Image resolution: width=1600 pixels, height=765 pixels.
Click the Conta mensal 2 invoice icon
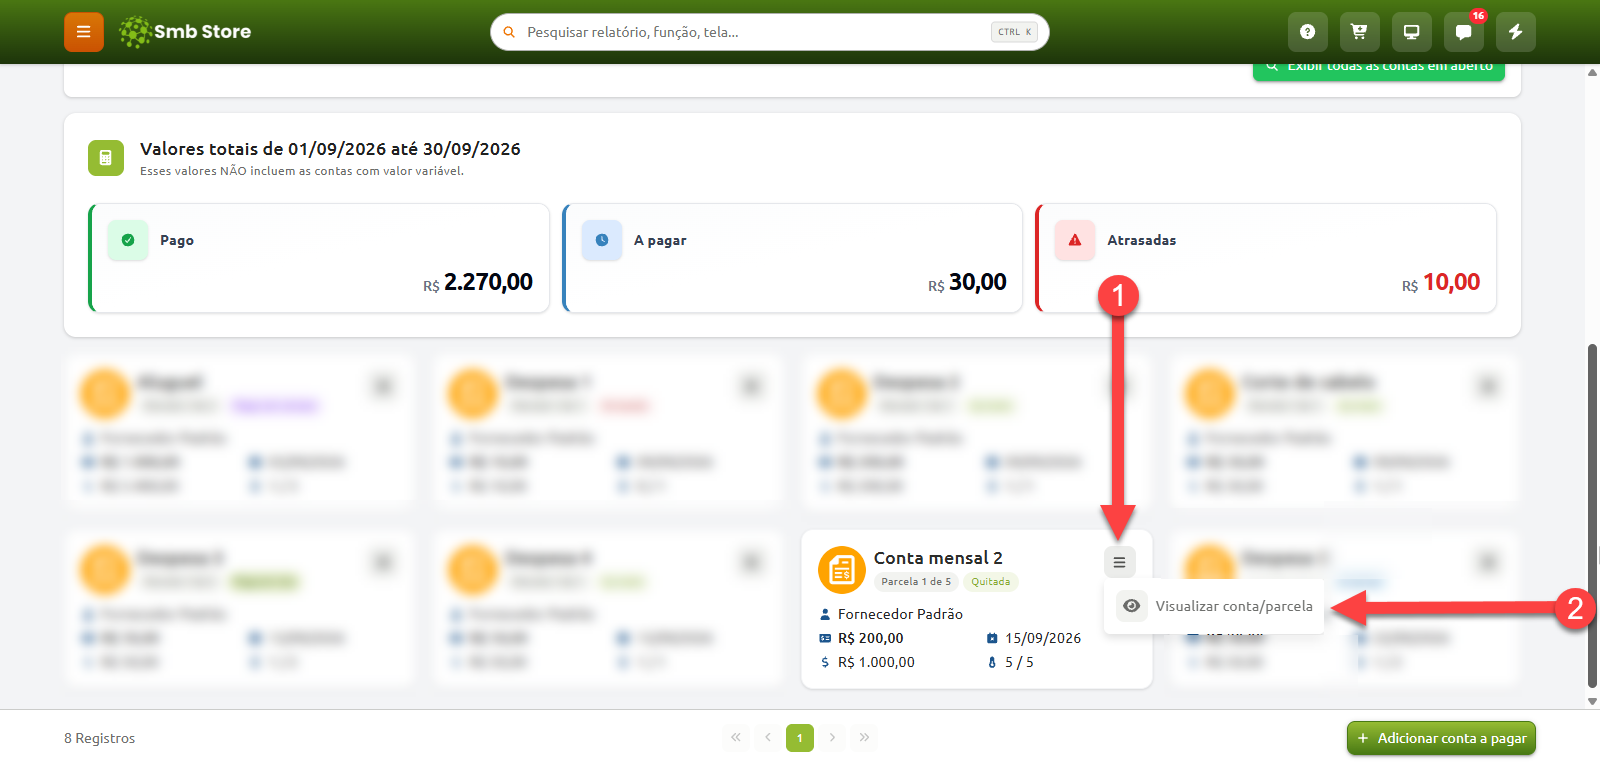point(842,570)
